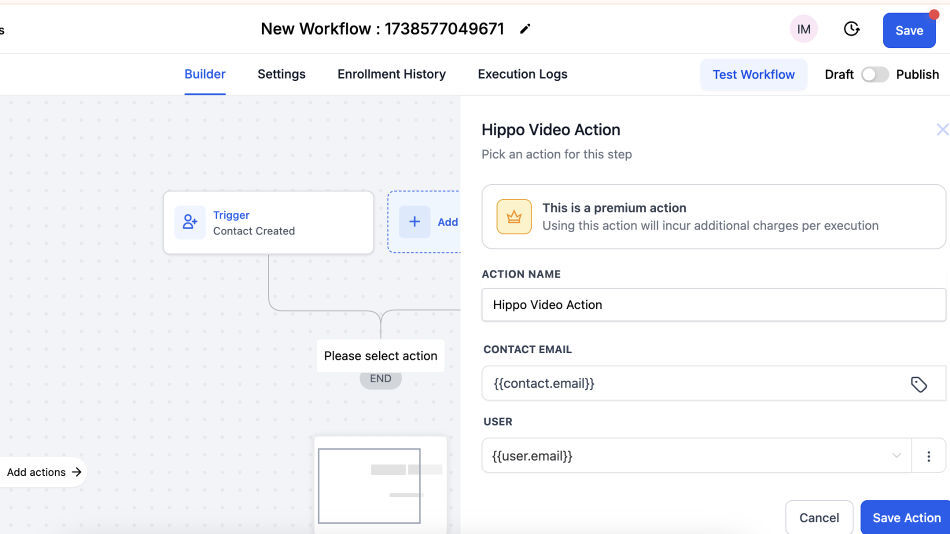Open the Execution Logs tab
The width and height of the screenshot is (950, 534).
(x=522, y=74)
